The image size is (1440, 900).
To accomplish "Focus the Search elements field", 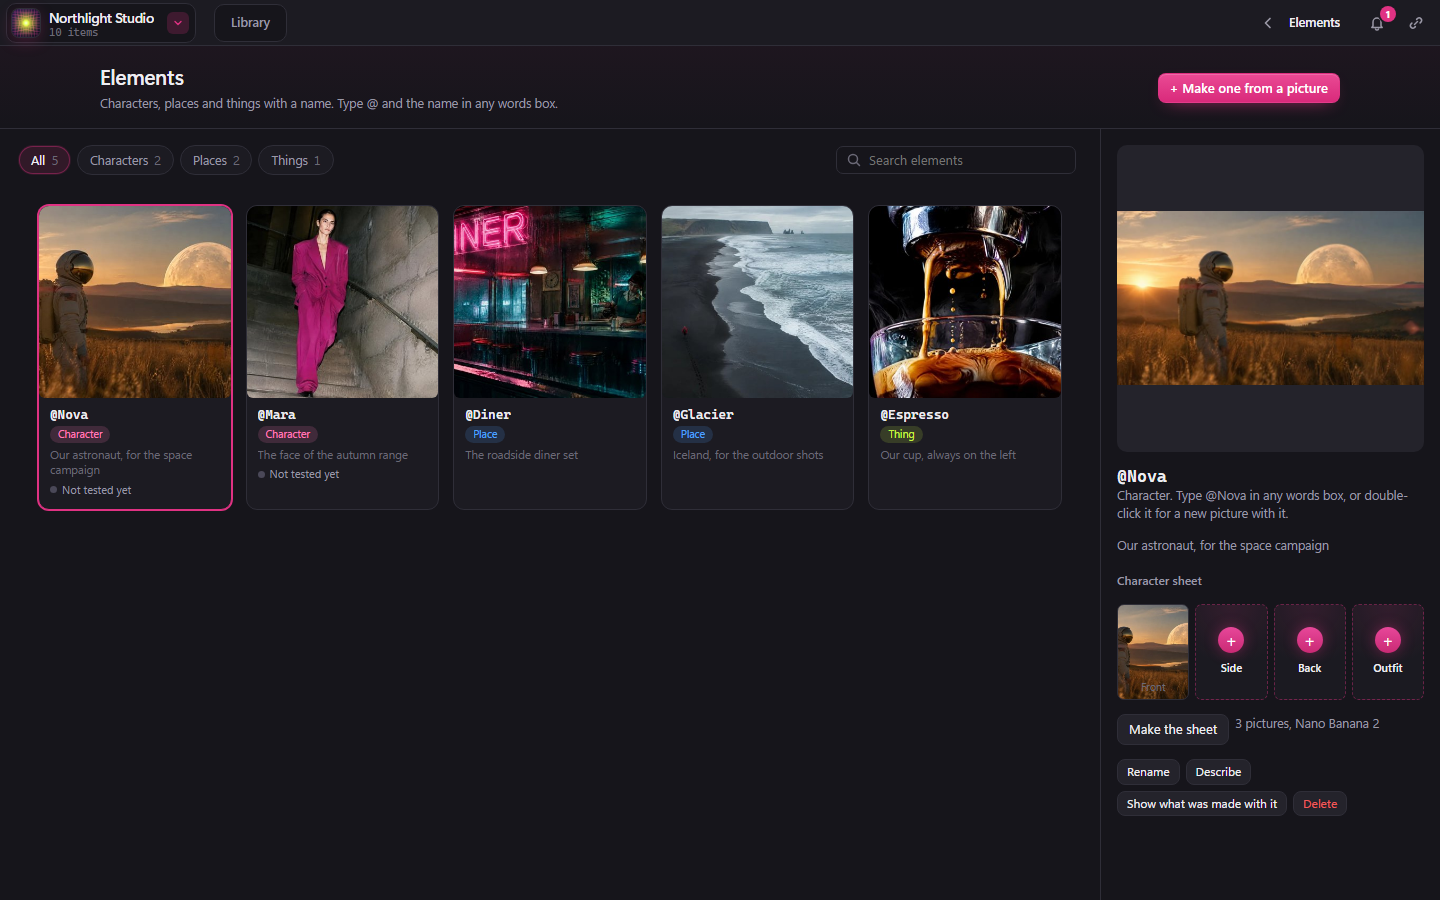I will pyautogui.click(x=956, y=160).
